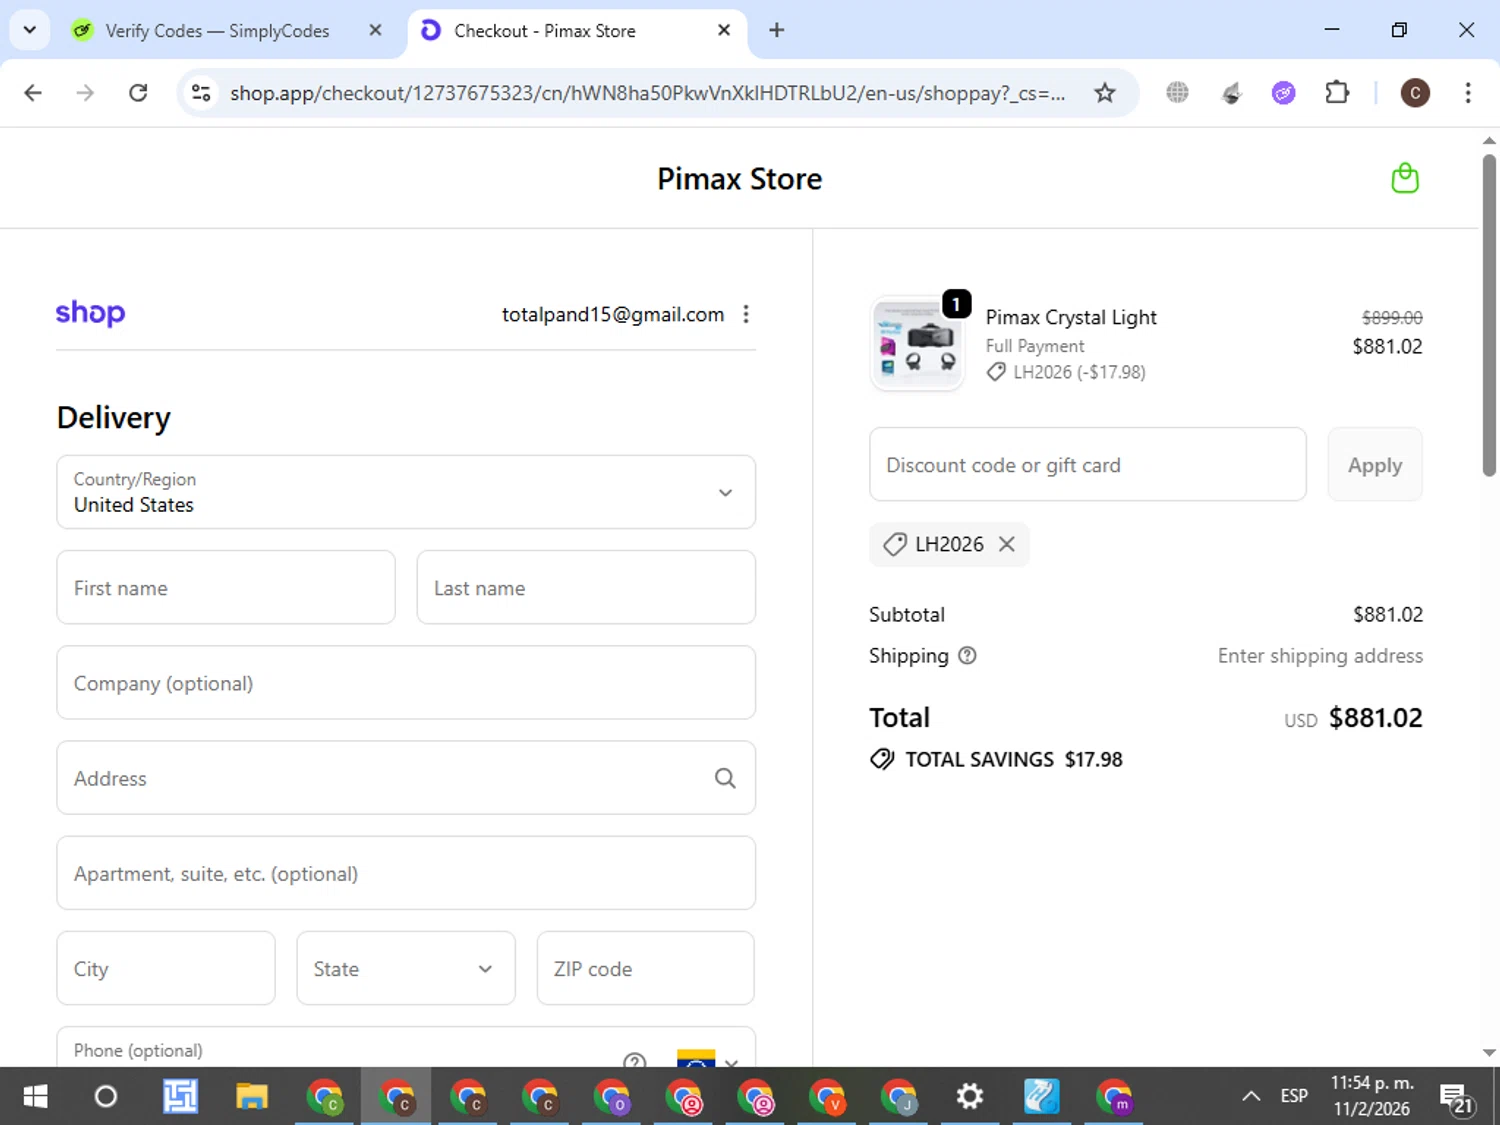The width and height of the screenshot is (1500, 1125).
Task: Open the Windows Start menu
Action: [35, 1096]
